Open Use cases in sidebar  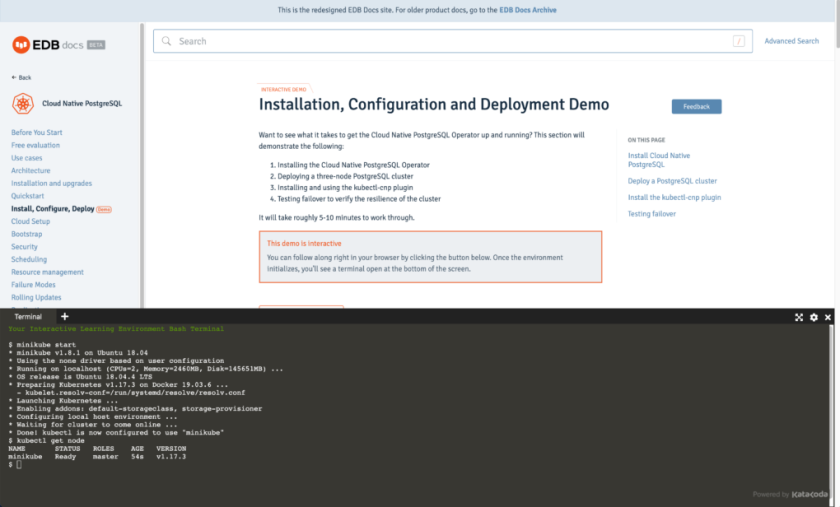27,158
